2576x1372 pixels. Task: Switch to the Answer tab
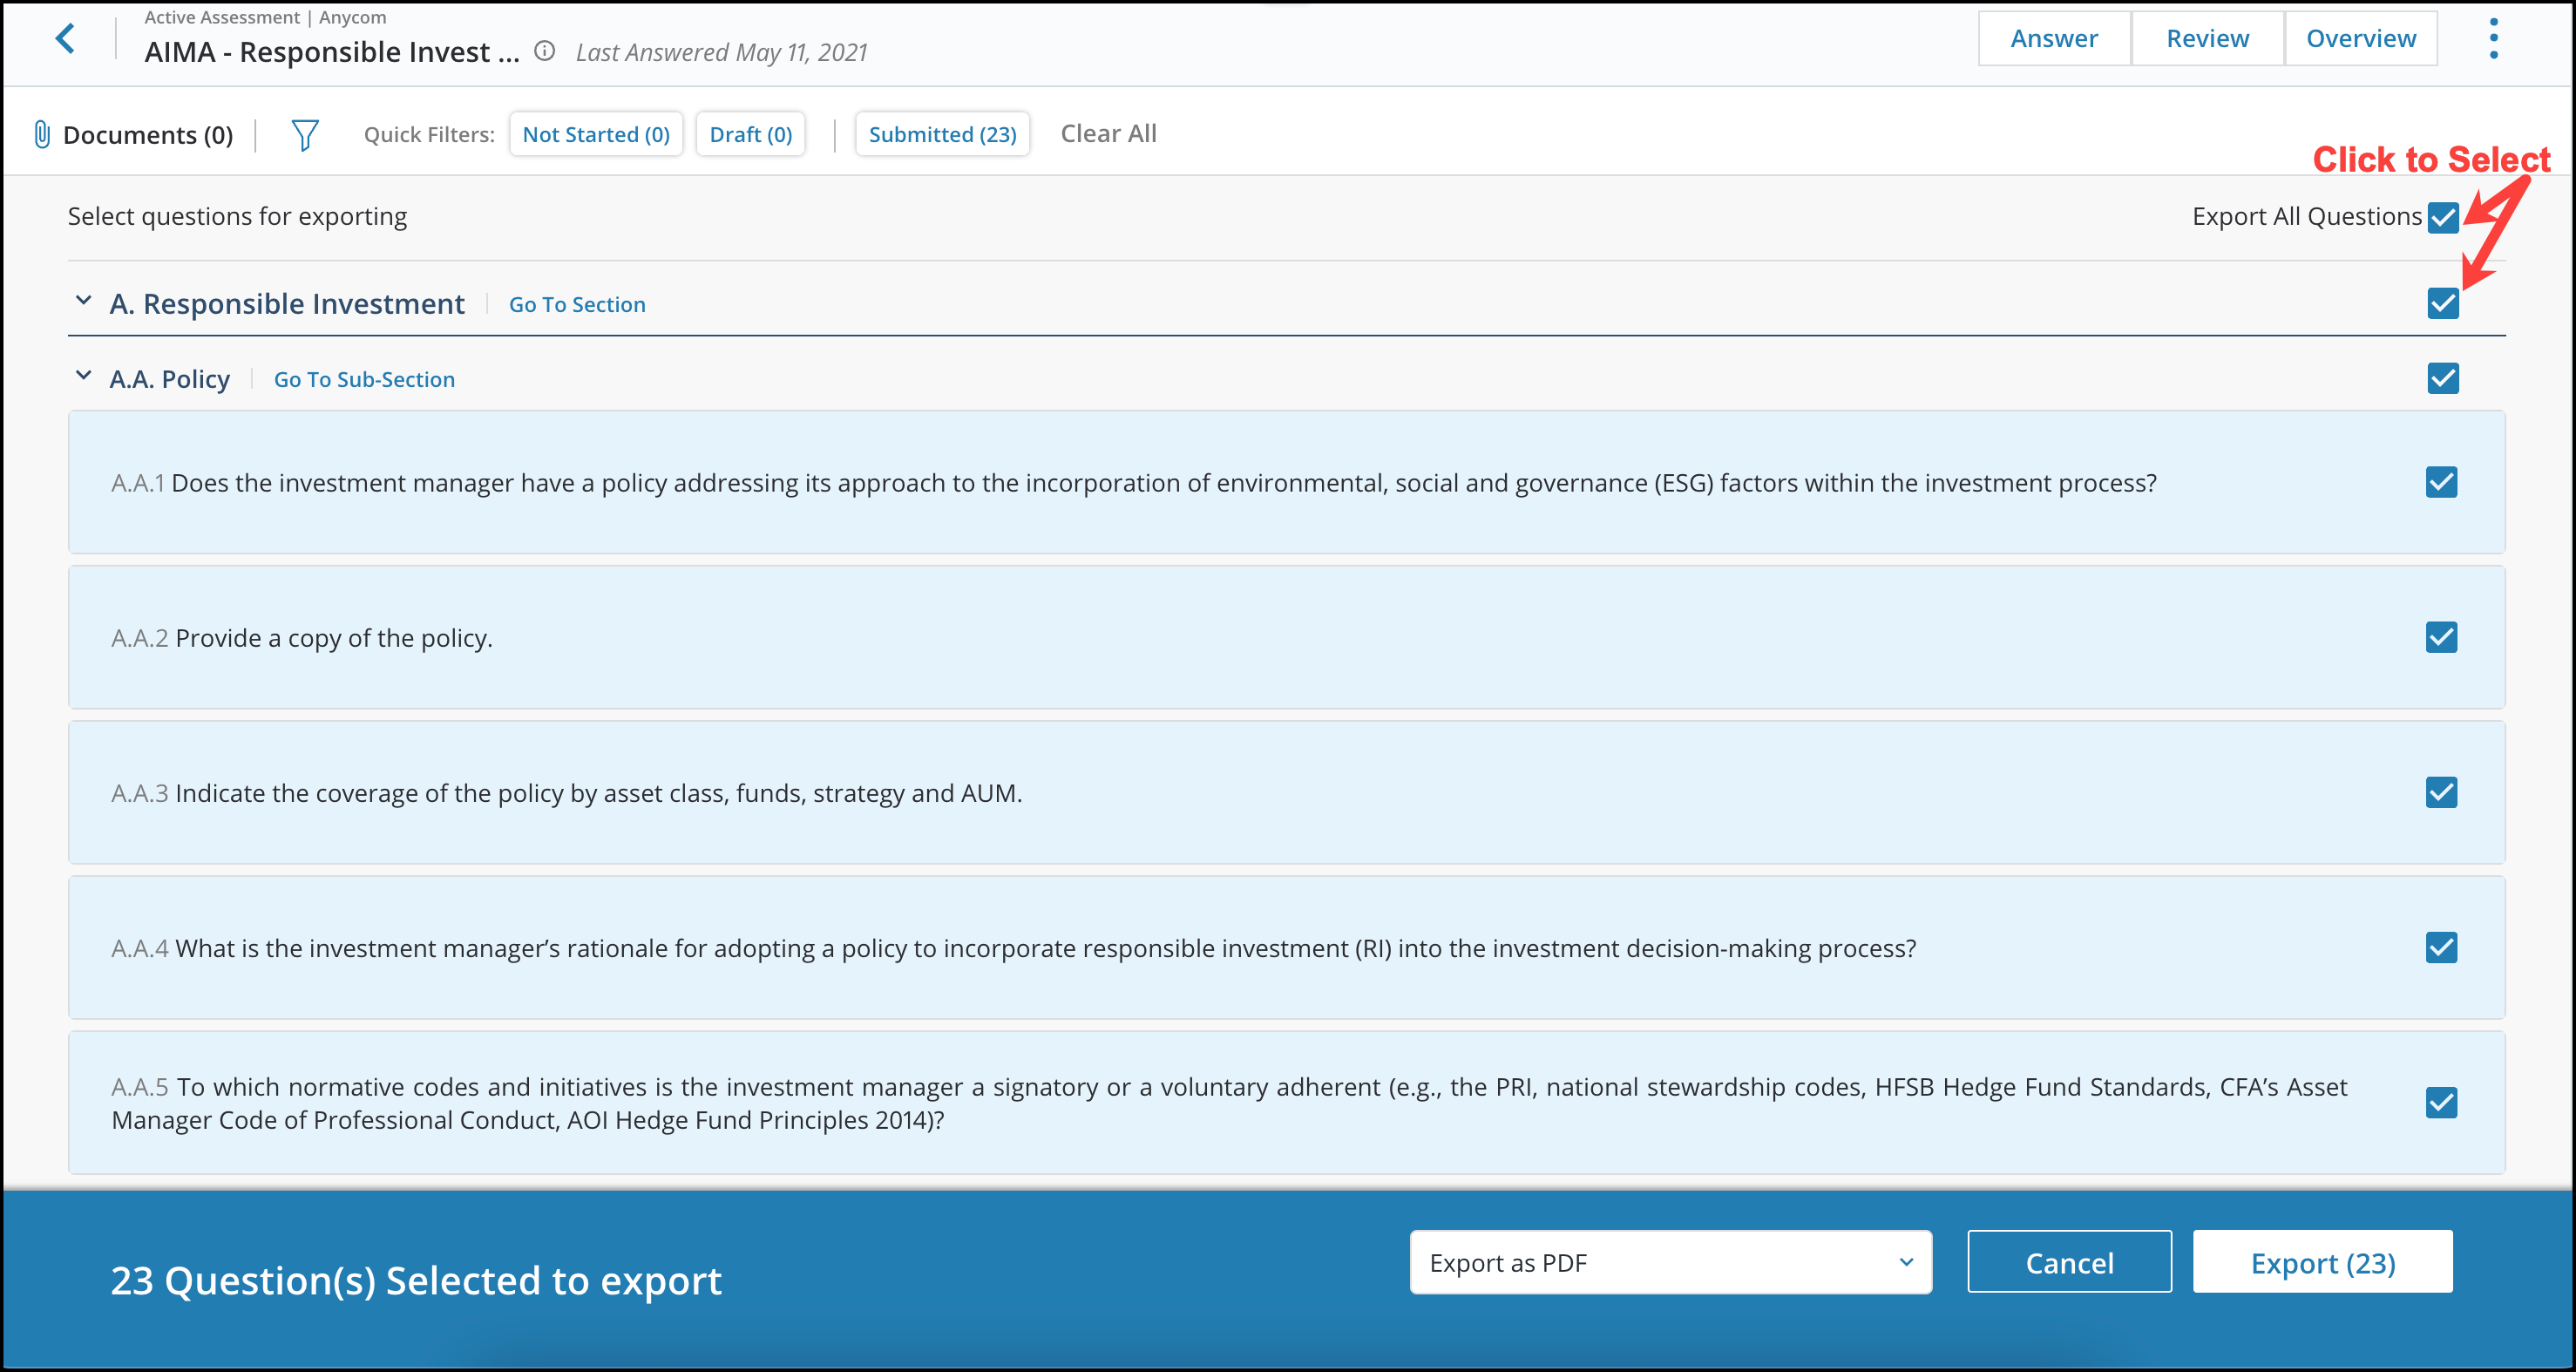[x=2054, y=39]
